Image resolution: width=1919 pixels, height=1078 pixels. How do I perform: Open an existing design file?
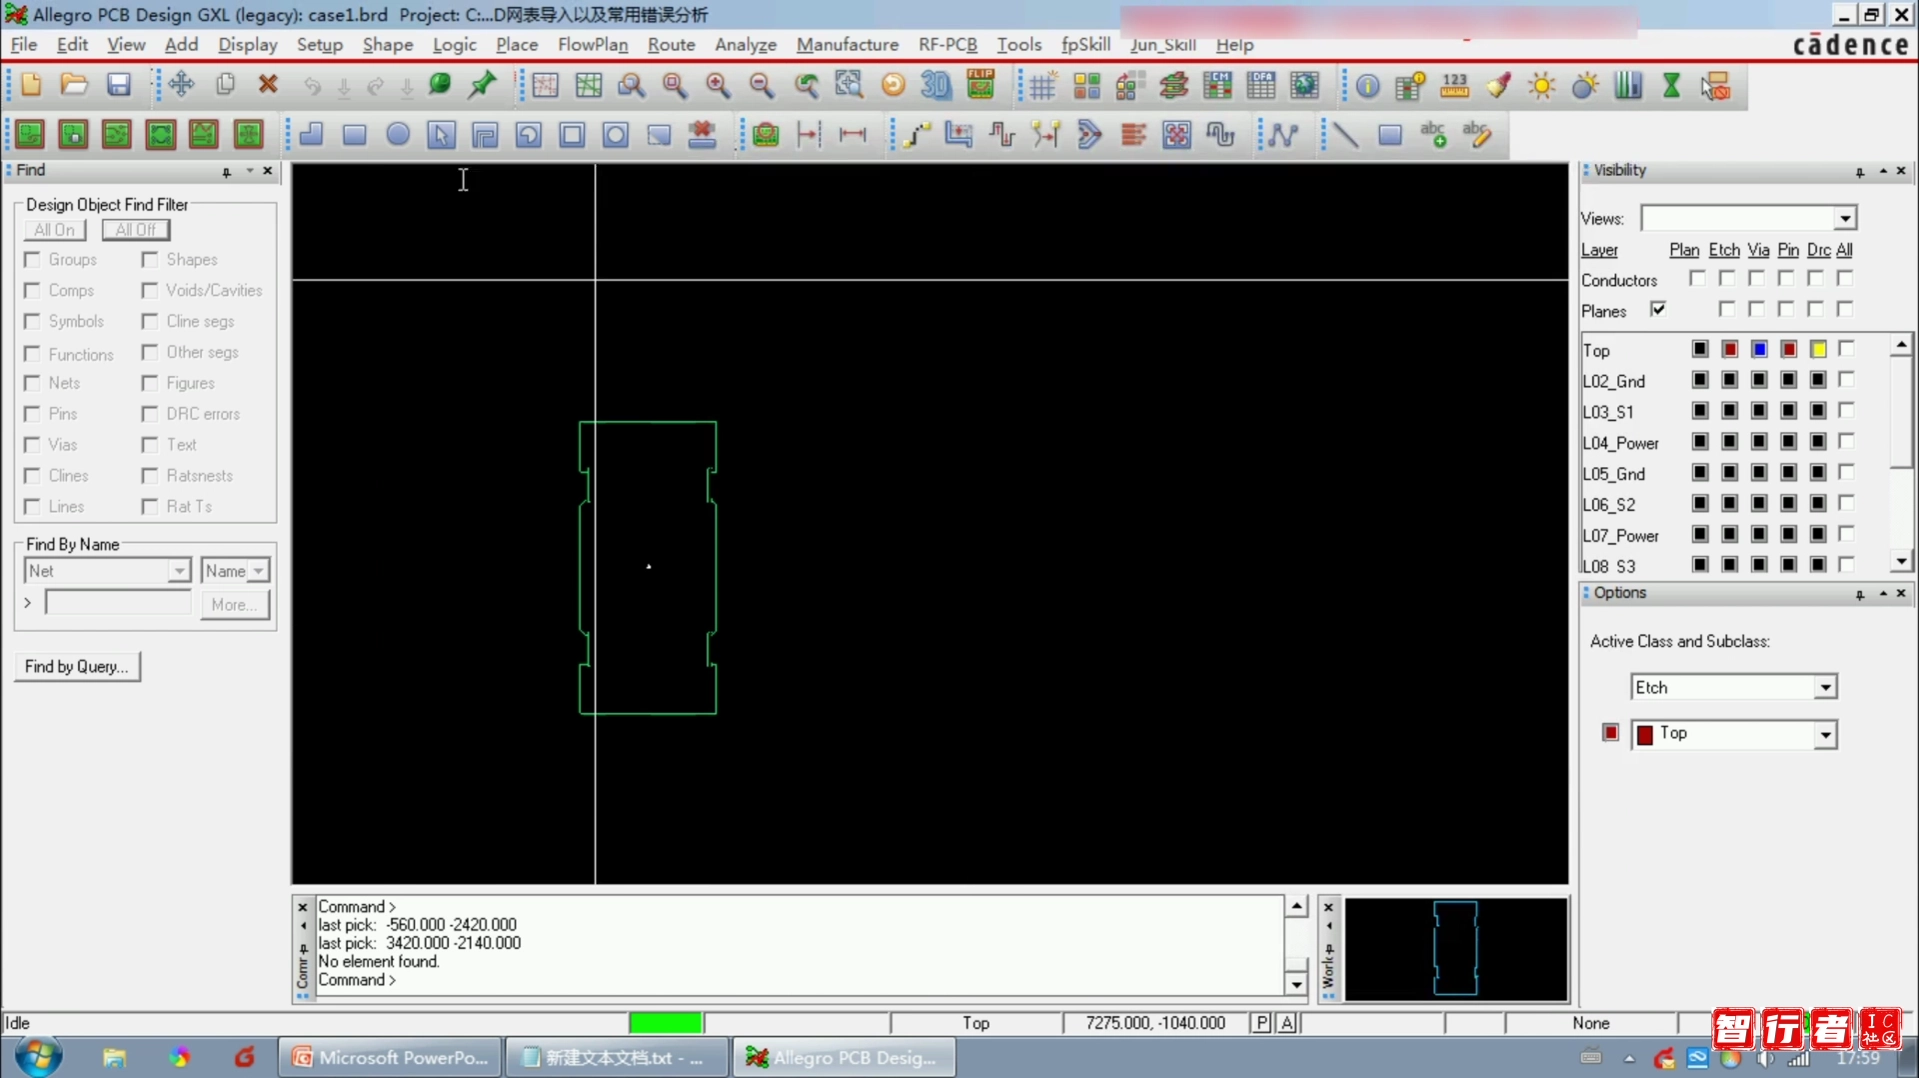point(74,86)
